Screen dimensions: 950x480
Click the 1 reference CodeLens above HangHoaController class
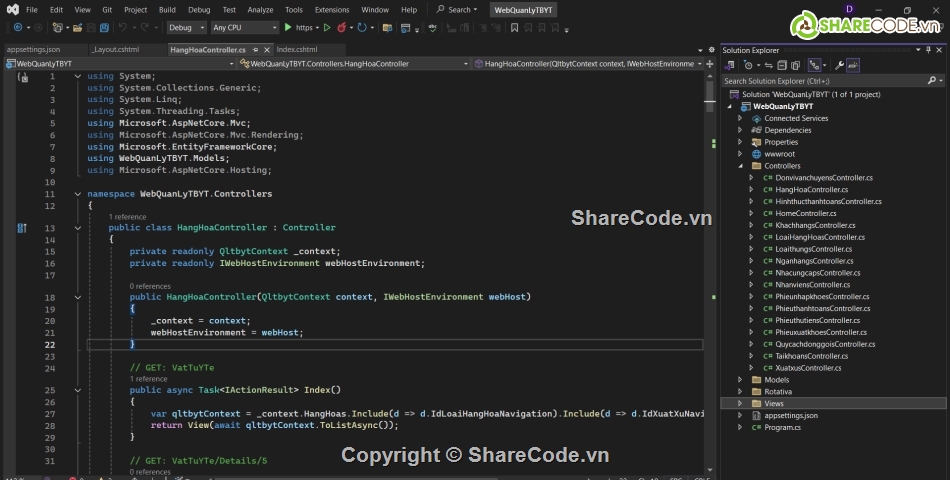(127, 216)
